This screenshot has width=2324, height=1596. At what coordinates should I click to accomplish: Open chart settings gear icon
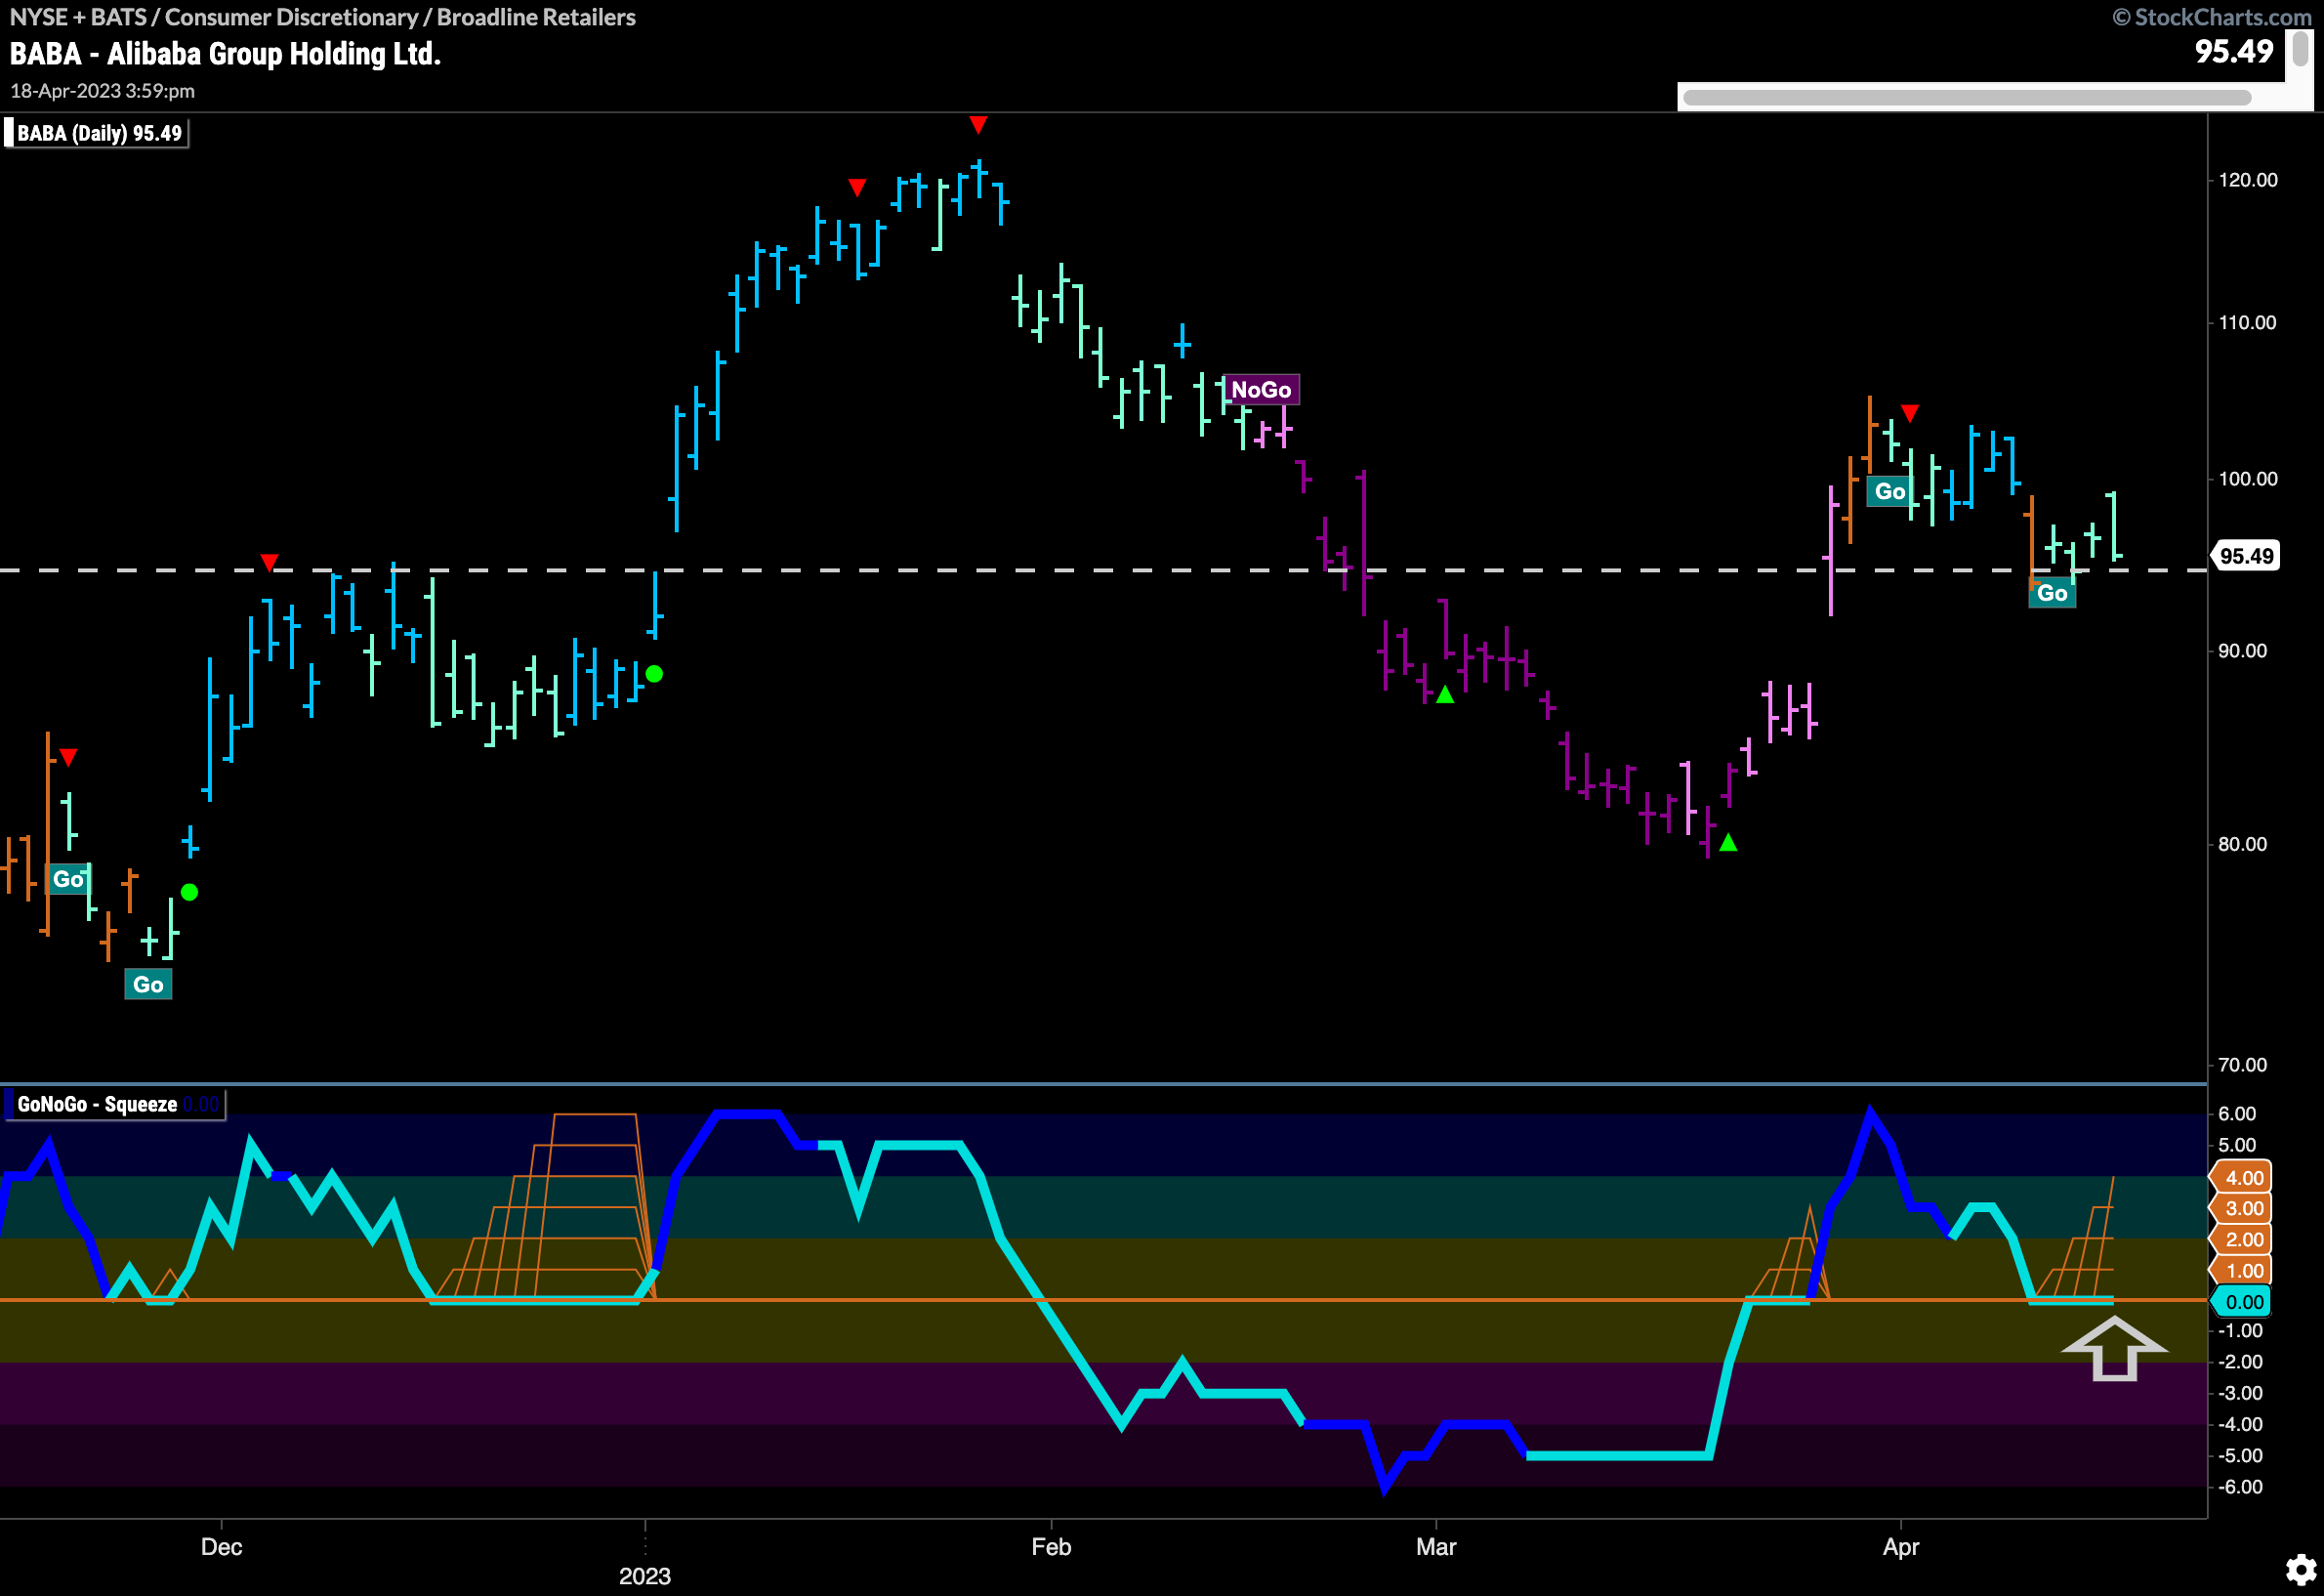2301,1568
